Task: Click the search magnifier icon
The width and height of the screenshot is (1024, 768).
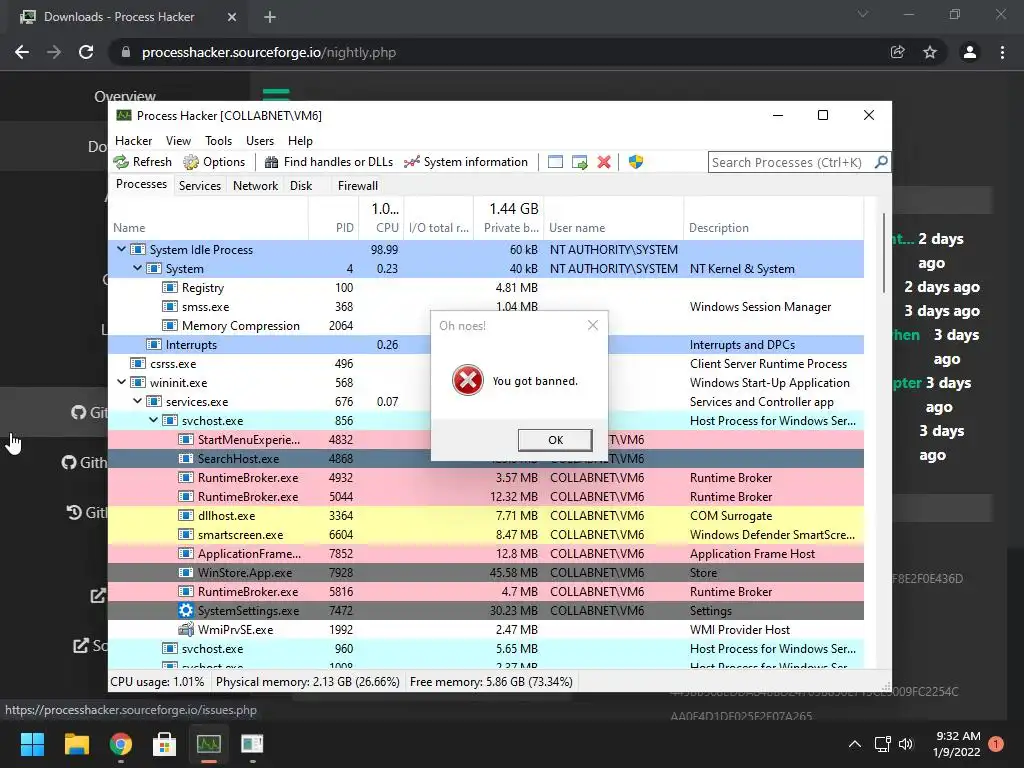Action: click(881, 161)
